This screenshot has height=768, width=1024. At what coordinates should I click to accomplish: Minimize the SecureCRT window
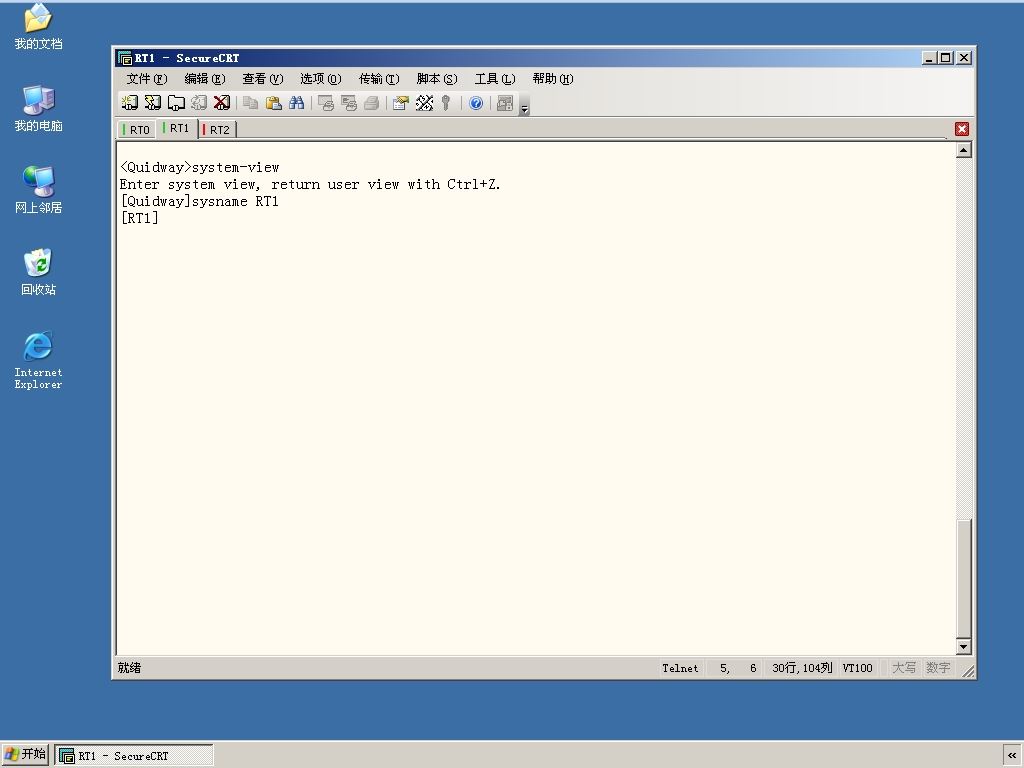coord(930,57)
